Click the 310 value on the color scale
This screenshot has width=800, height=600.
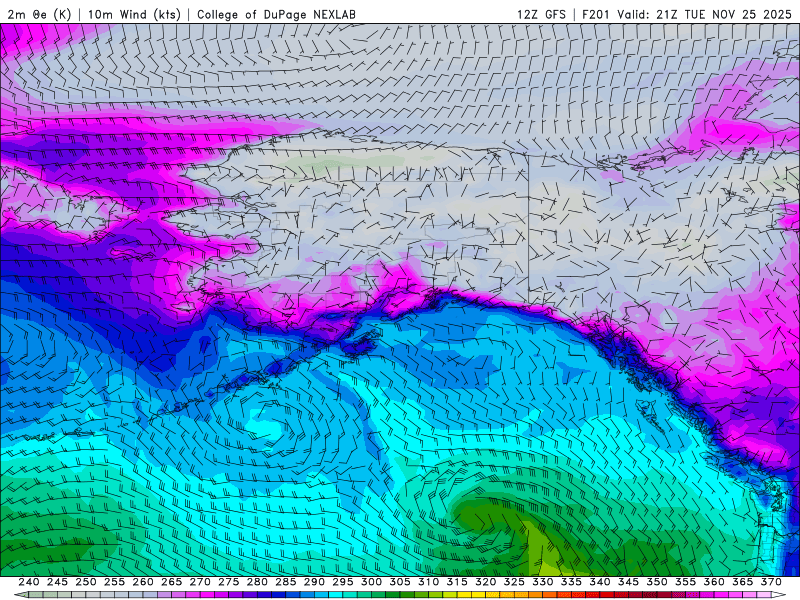click(429, 582)
